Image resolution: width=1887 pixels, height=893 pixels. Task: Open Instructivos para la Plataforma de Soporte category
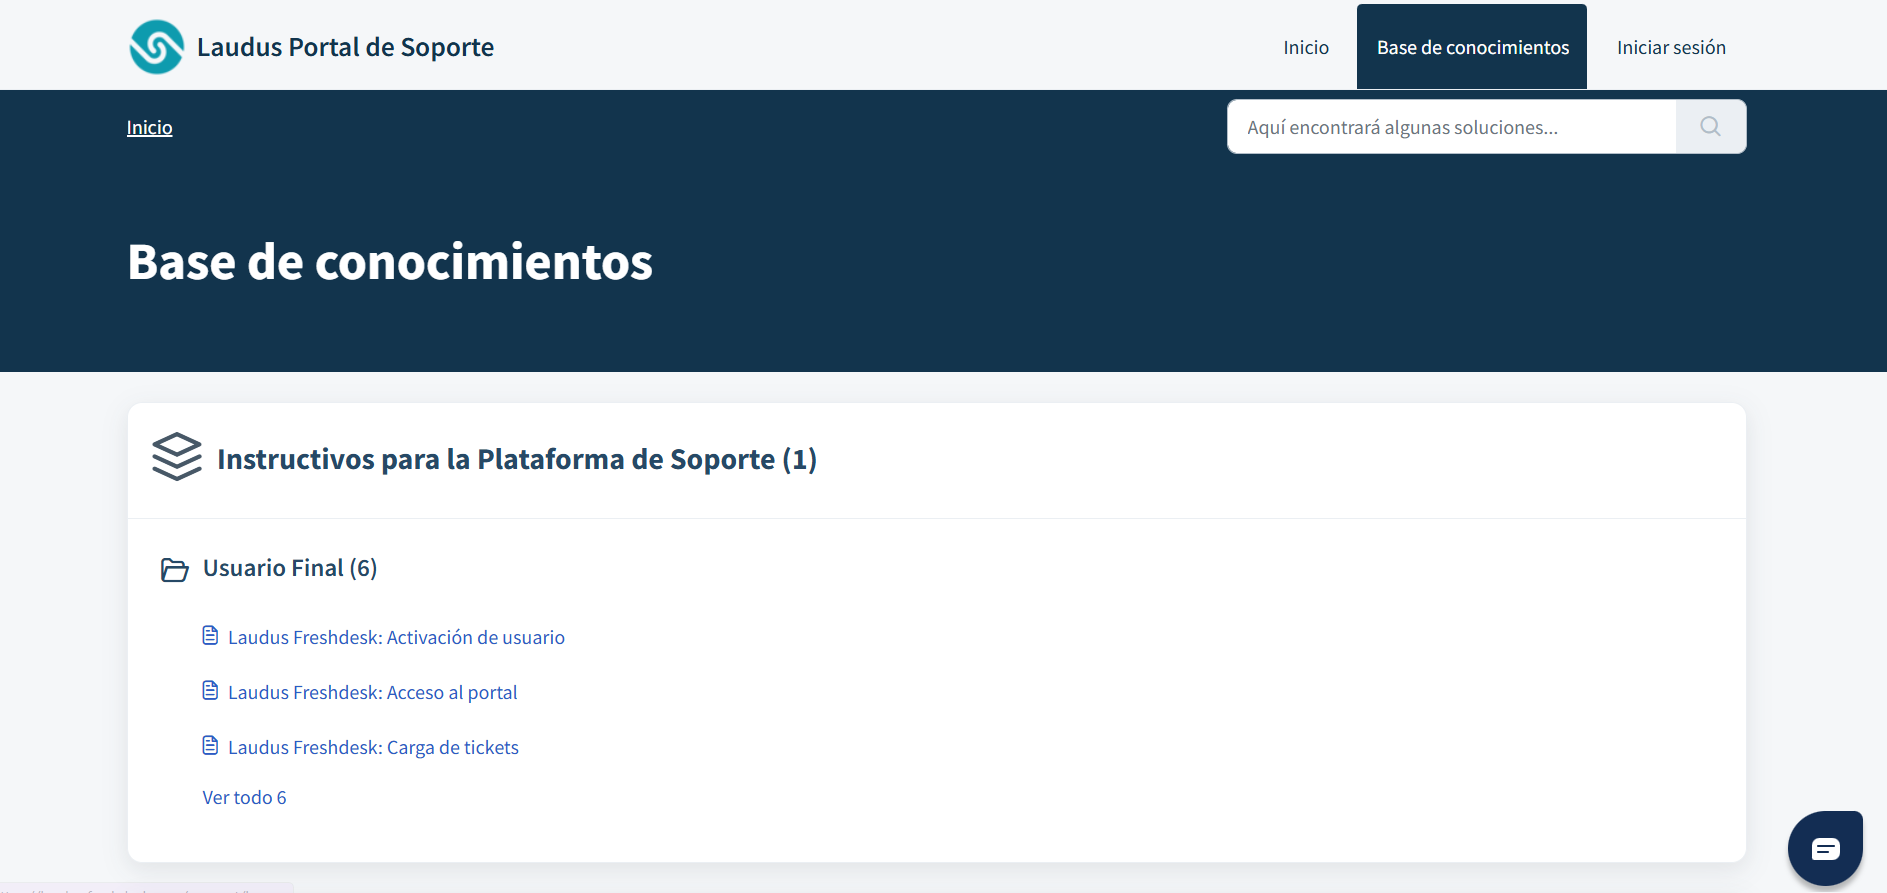[x=517, y=459]
